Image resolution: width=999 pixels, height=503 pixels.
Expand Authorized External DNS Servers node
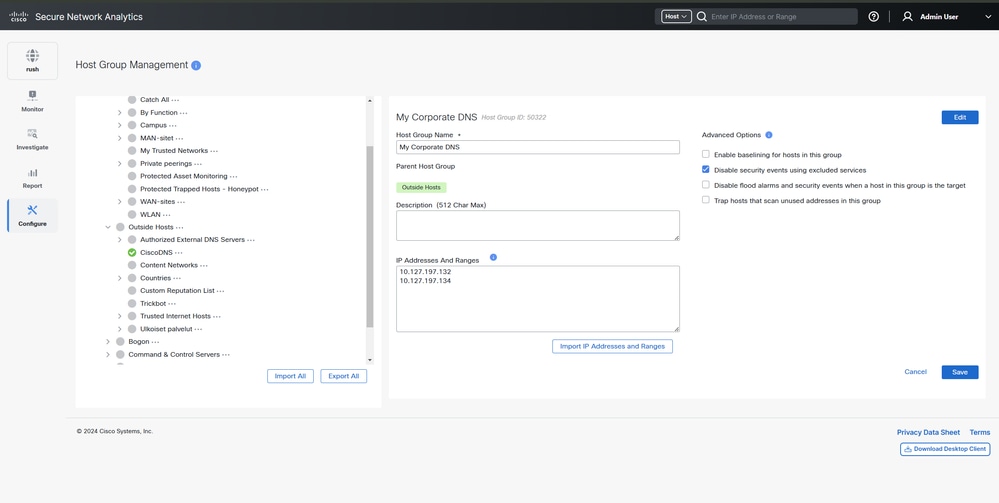coord(119,240)
